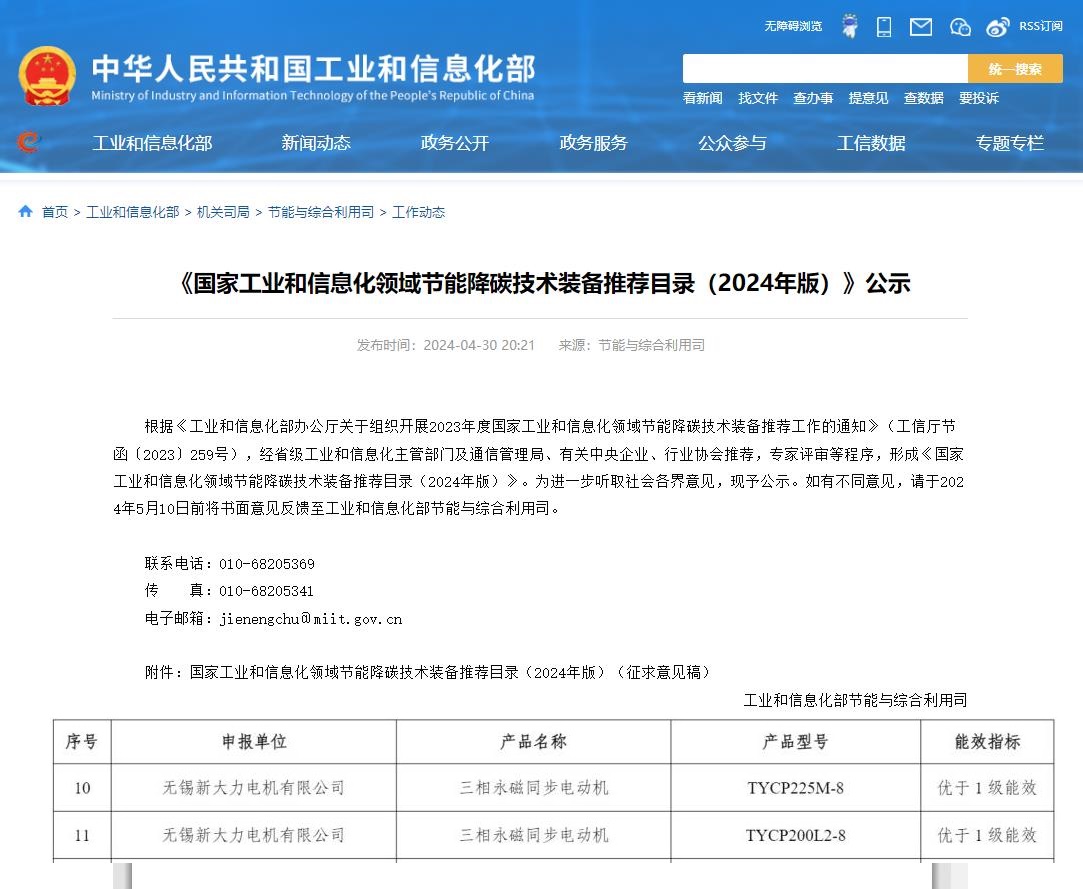Screen dimensions: 1083x889
Task: Open the 政务公开 navigation menu
Action: click(x=454, y=143)
